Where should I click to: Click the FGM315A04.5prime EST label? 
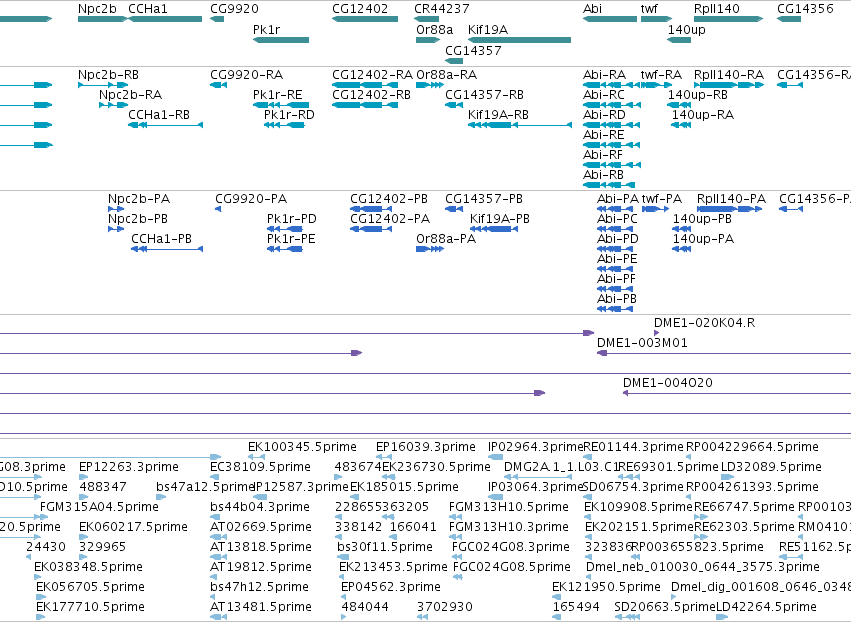point(99,507)
